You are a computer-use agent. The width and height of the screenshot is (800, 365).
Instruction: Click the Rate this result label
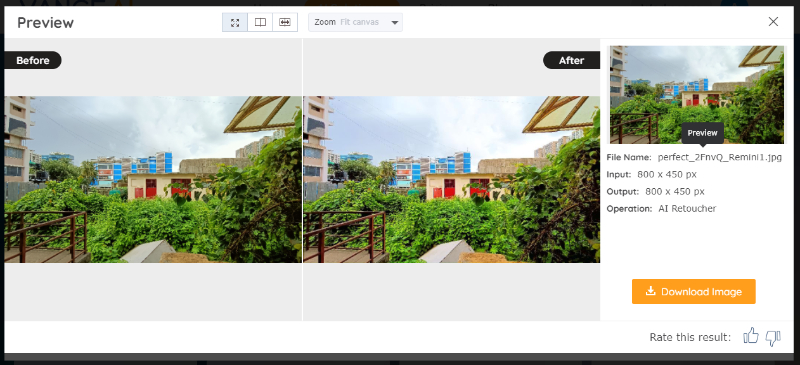coord(690,337)
